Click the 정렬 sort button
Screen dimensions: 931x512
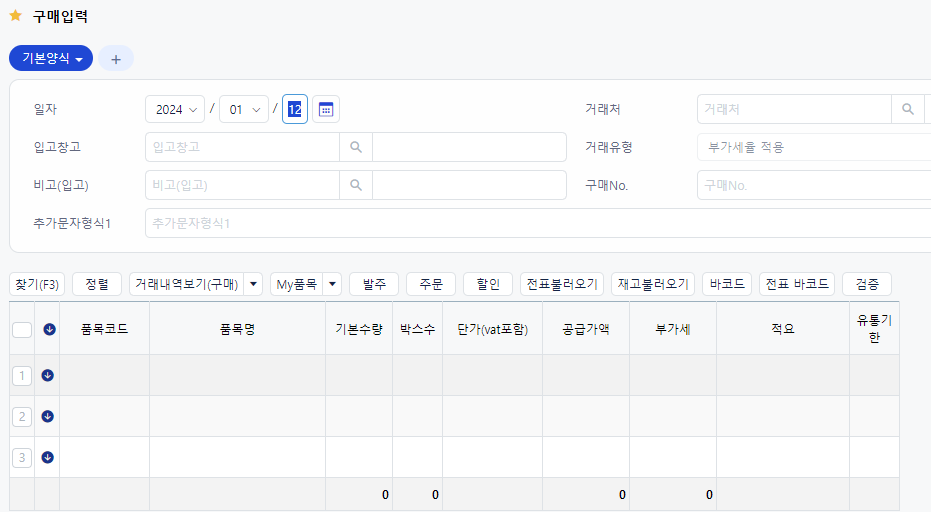click(97, 284)
